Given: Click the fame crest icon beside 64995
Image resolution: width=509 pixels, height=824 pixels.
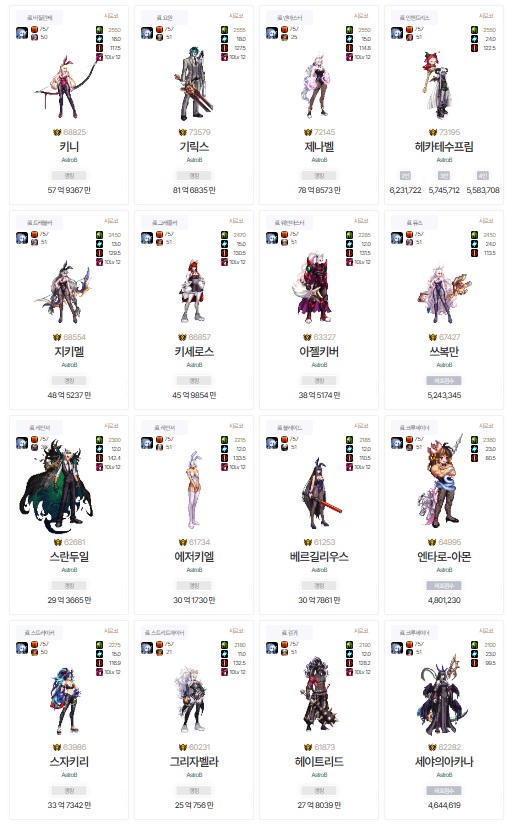Looking at the screenshot, I should coord(432,542).
